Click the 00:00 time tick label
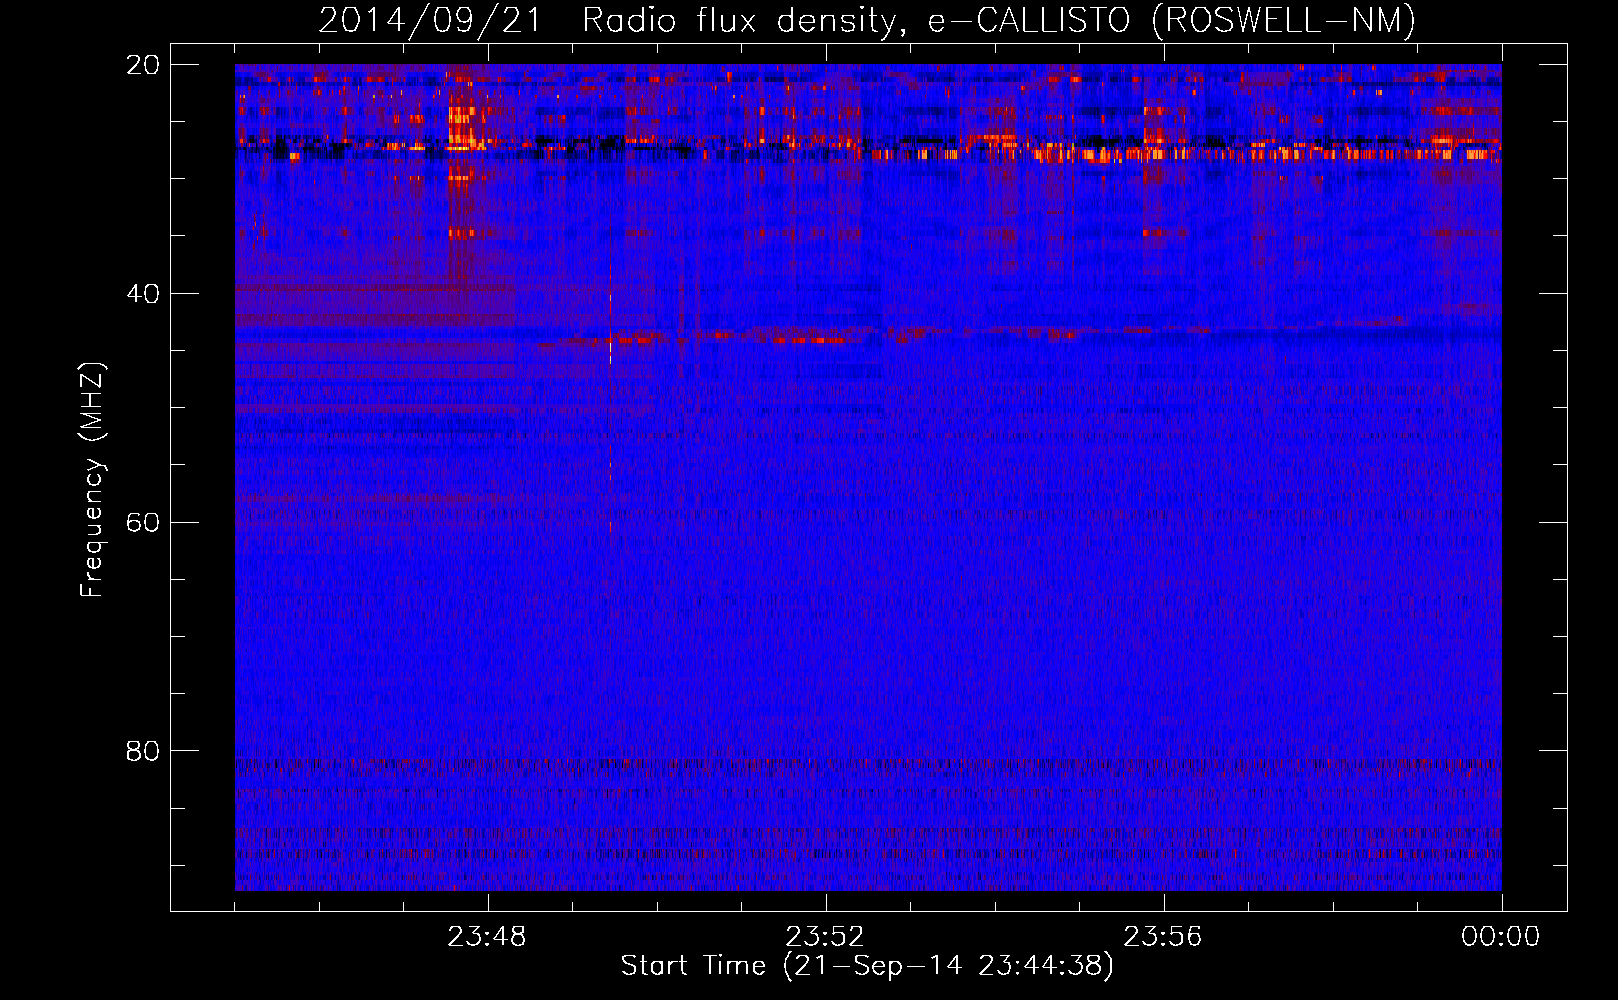Viewport: 1618px width, 1000px height. tap(1501, 937)
